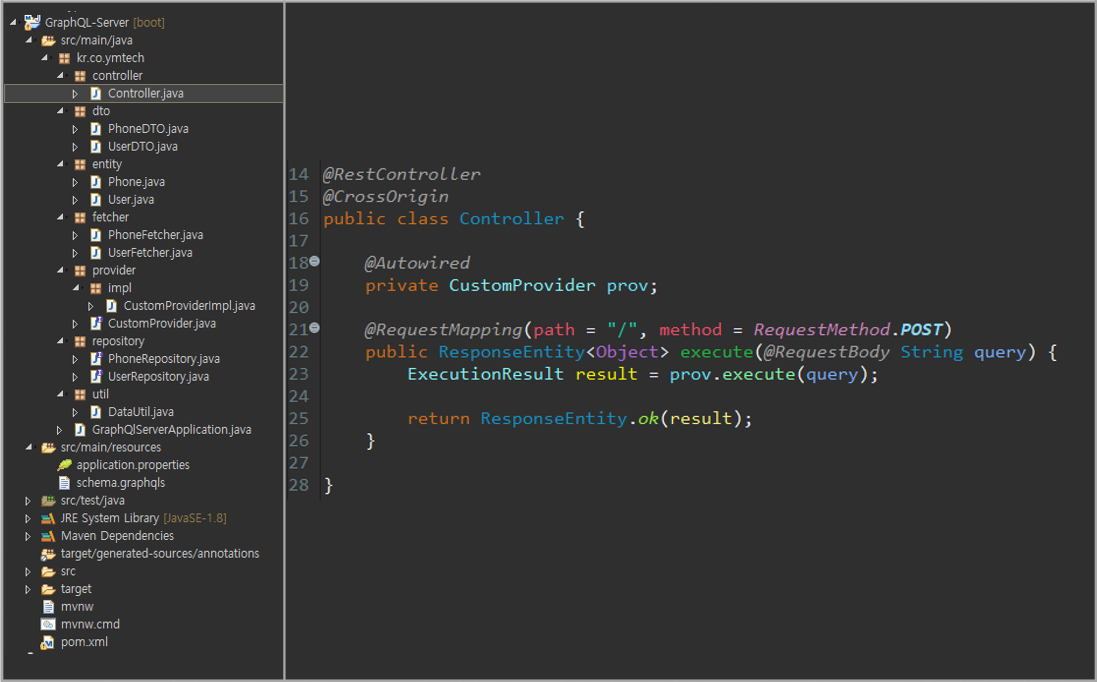Select GraphQlServerApplication.java in explorer
The width and height of the screenshot is (1097, 682).
point(171,430)
